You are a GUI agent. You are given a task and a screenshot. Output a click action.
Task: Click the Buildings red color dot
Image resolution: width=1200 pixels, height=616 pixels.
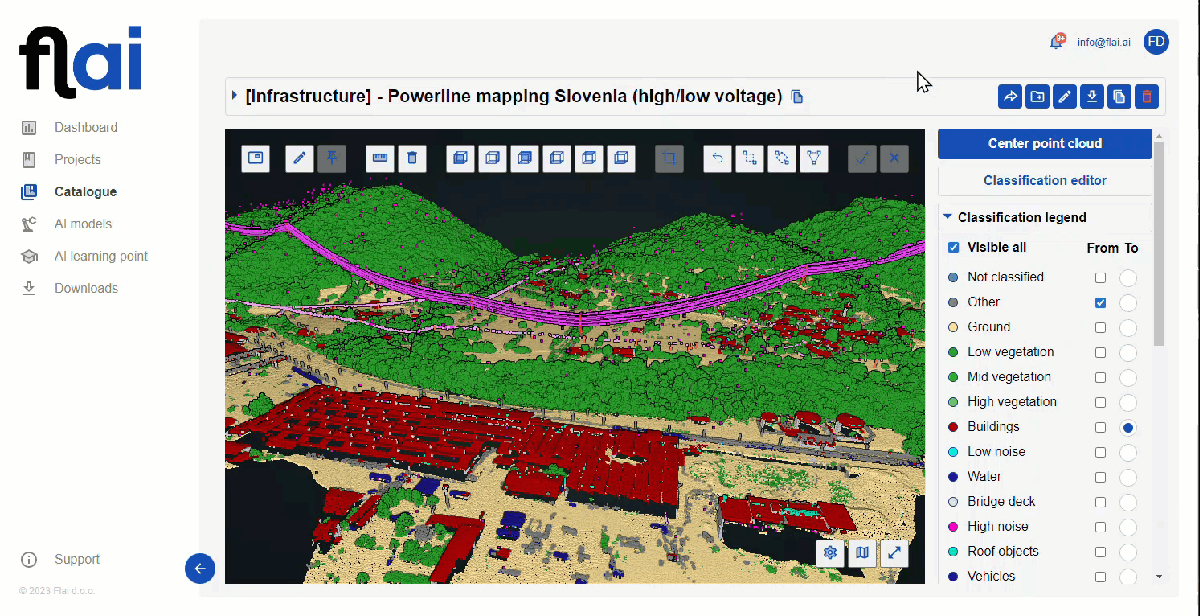[953, 427]
